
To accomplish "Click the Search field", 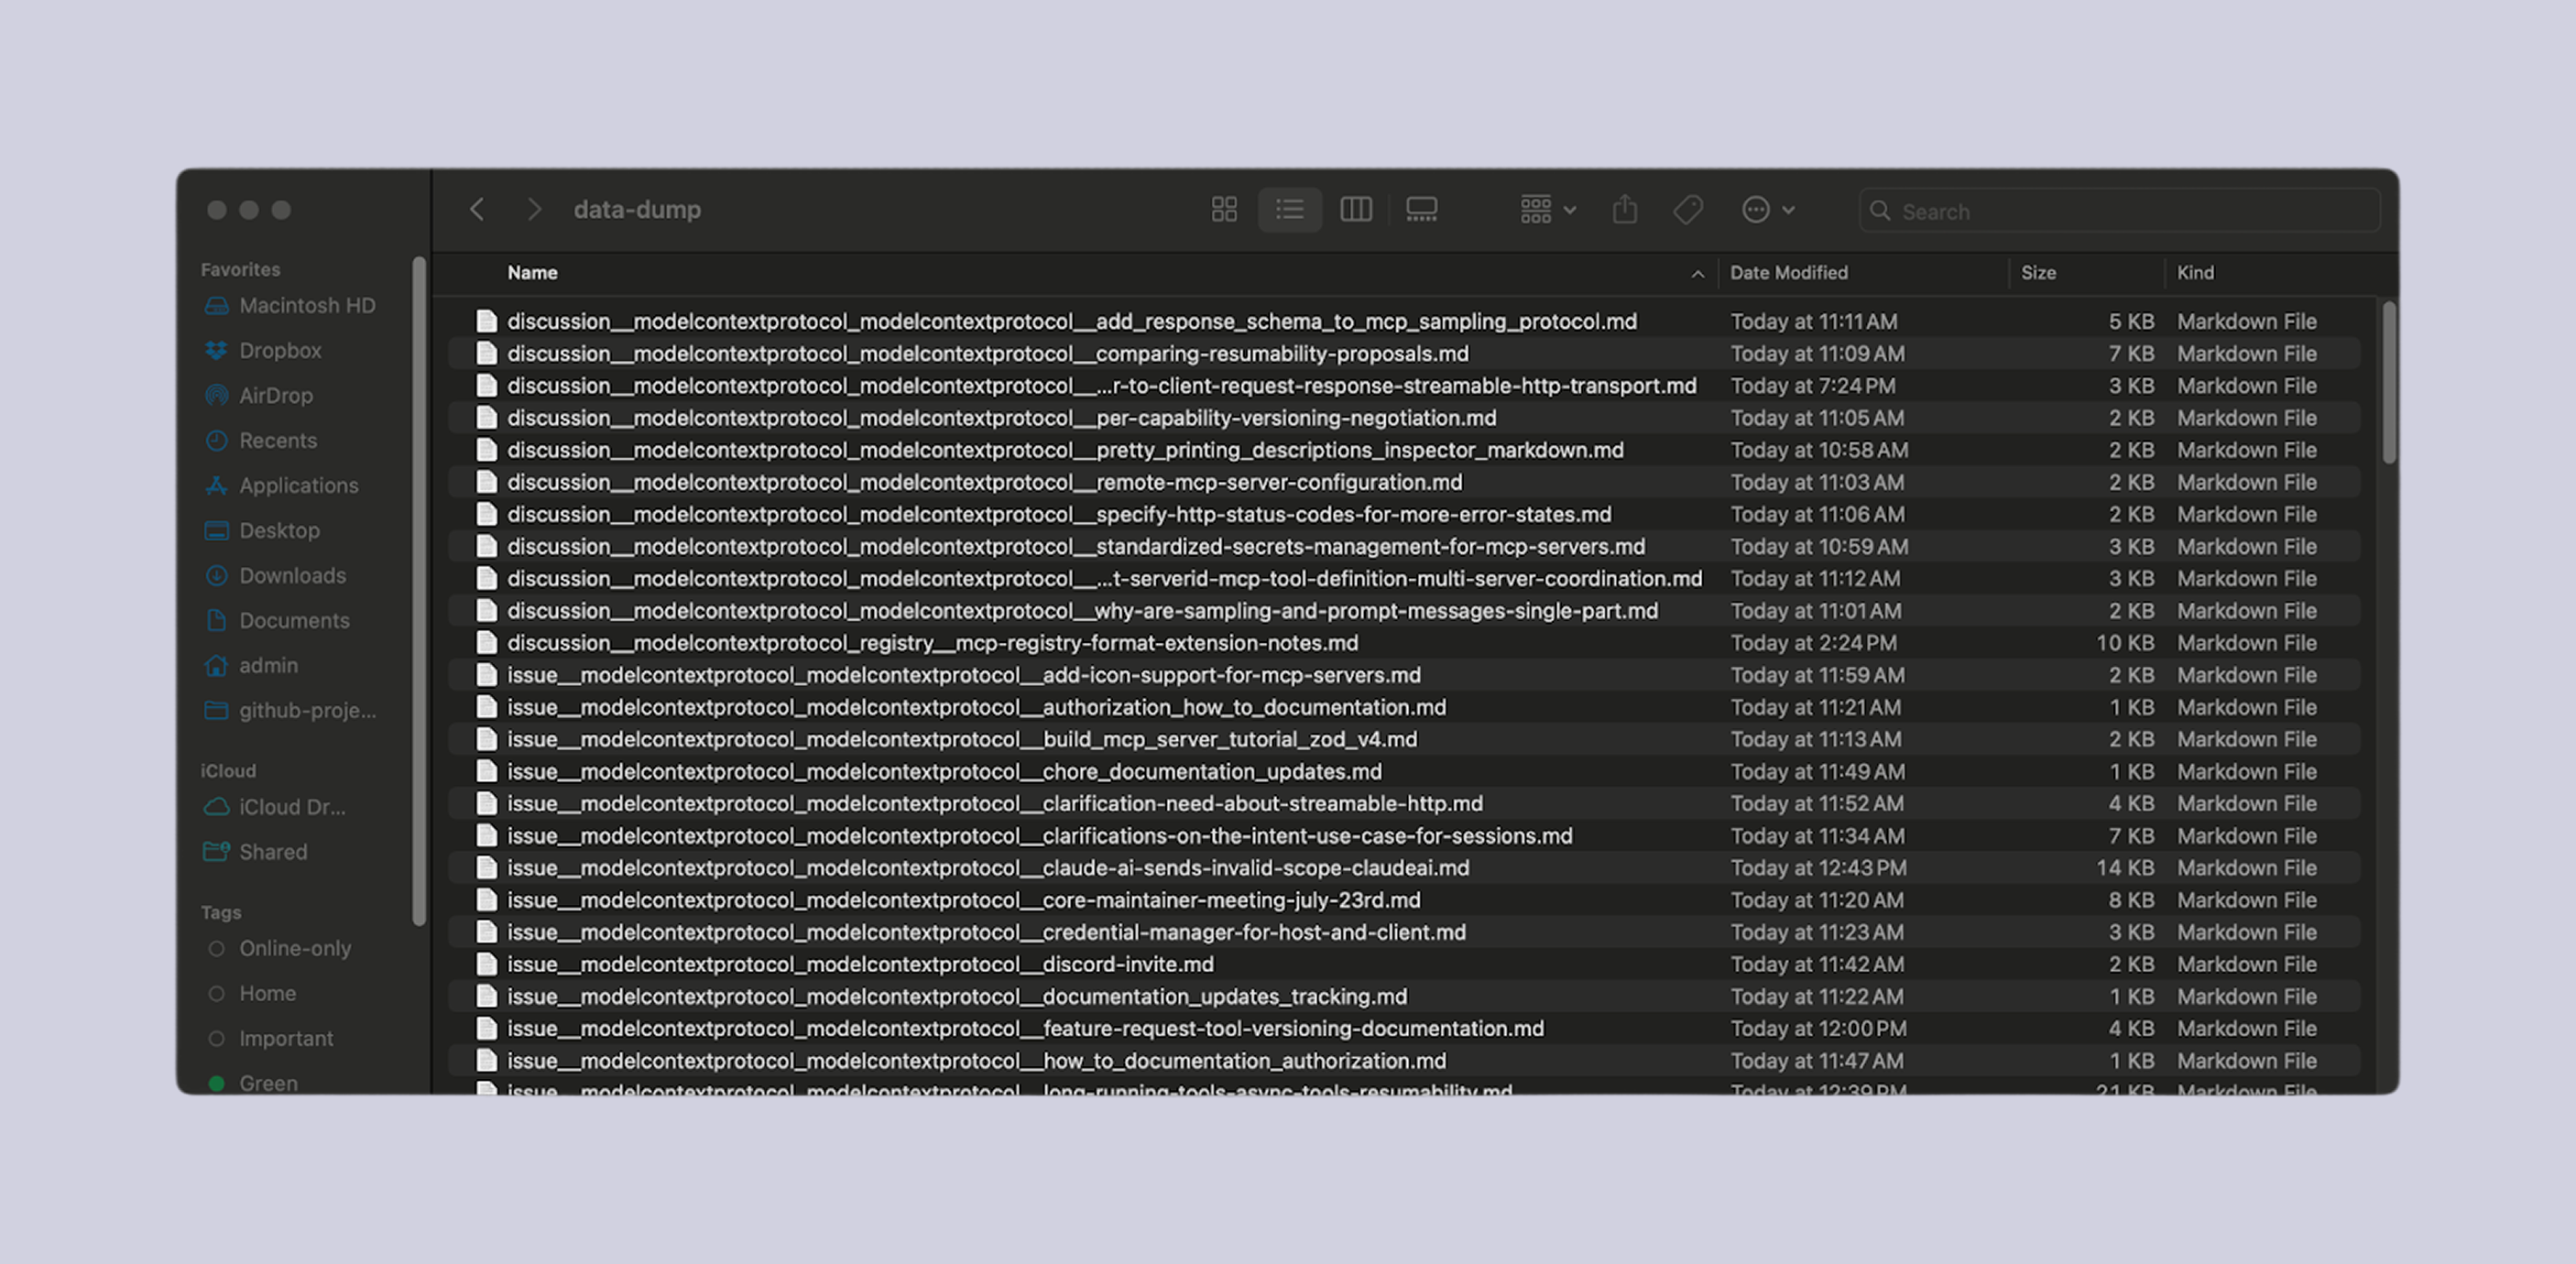I will (x=2119, y=211).
